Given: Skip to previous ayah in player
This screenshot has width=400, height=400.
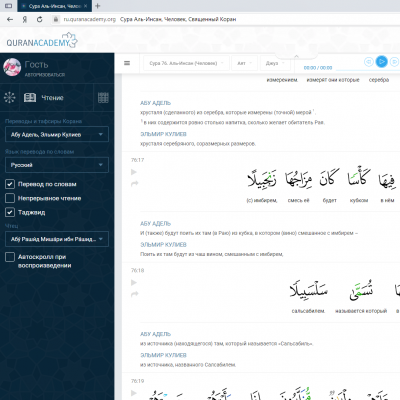Looking at the screenshot, I should pos(368,62).
